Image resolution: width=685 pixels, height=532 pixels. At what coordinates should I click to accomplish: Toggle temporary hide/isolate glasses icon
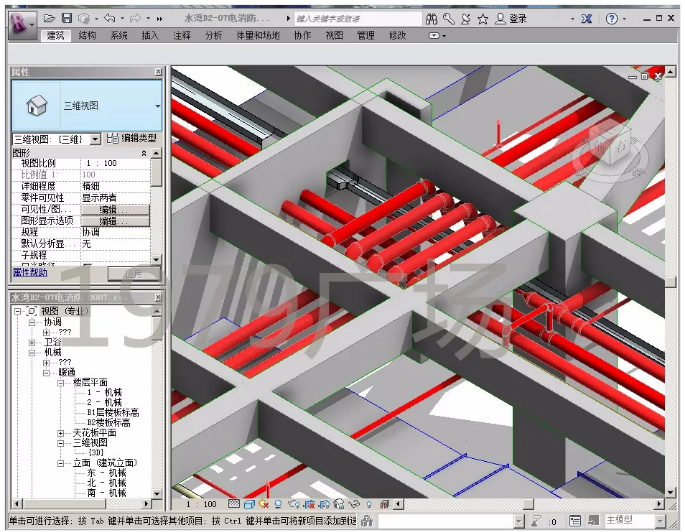click(354, 504)
